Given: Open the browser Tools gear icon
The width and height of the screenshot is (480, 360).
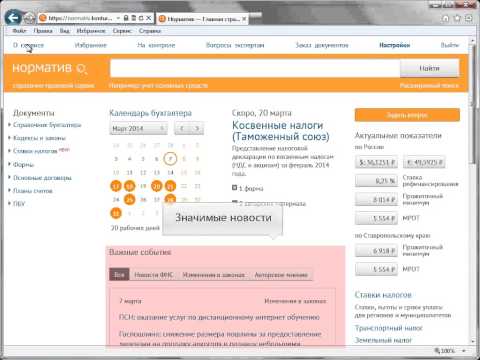Looking at the screenshot, I should (469, 19).
